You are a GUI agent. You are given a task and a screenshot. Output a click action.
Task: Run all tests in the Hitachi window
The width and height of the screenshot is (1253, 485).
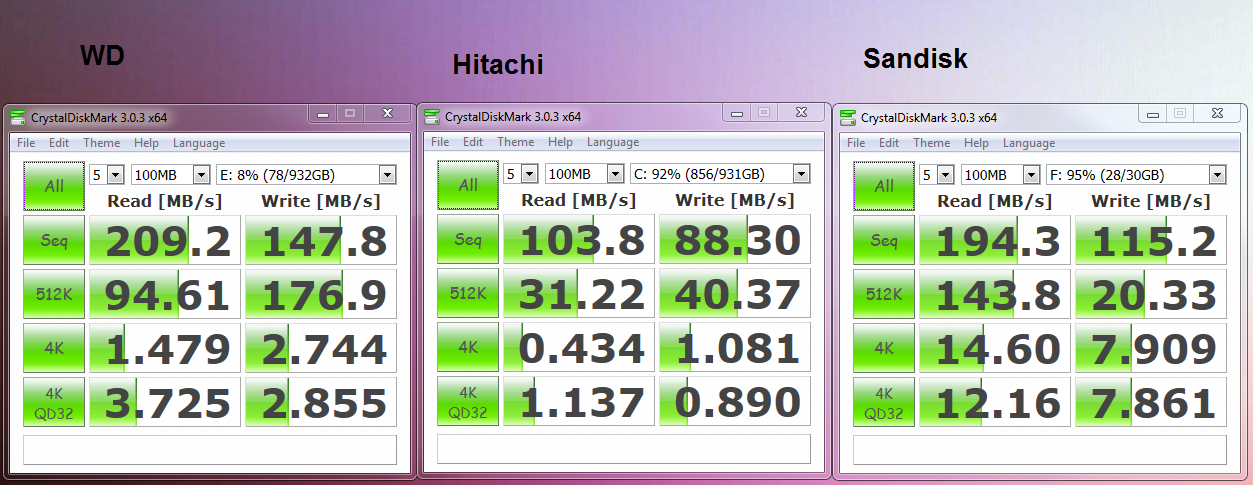coord(468,186)
